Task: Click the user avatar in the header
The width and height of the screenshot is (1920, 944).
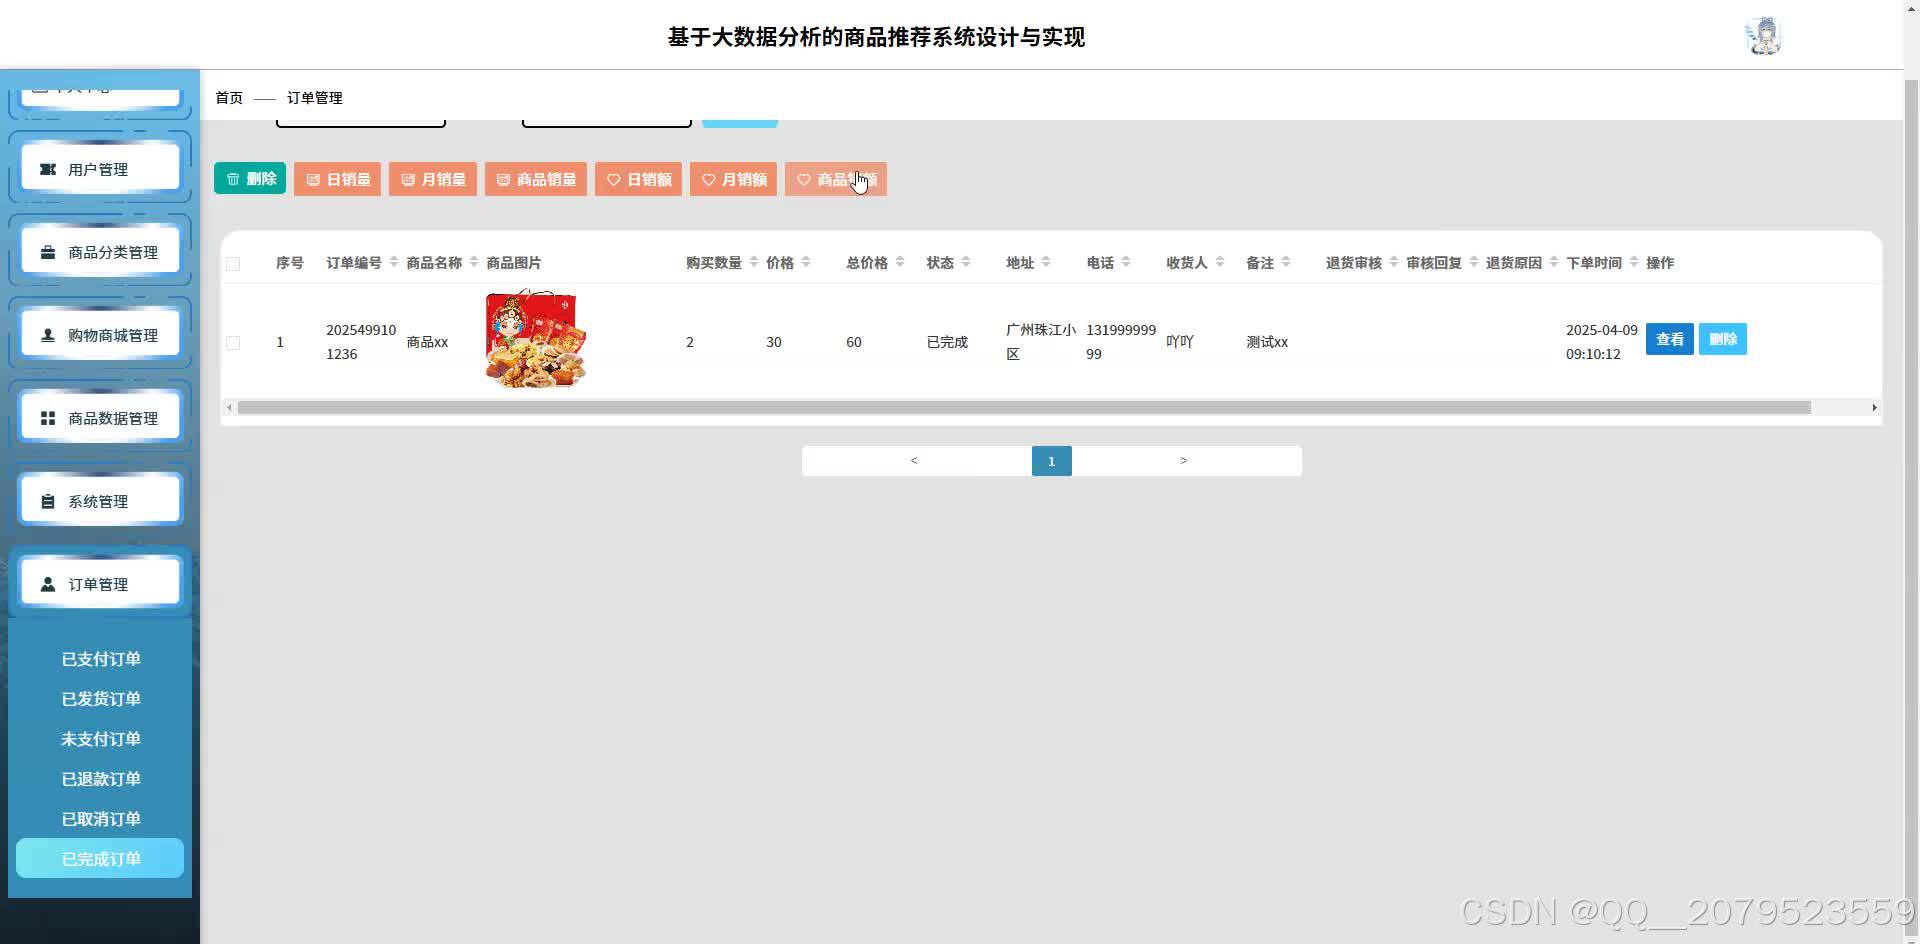Action: click(x=1763, y=36)
